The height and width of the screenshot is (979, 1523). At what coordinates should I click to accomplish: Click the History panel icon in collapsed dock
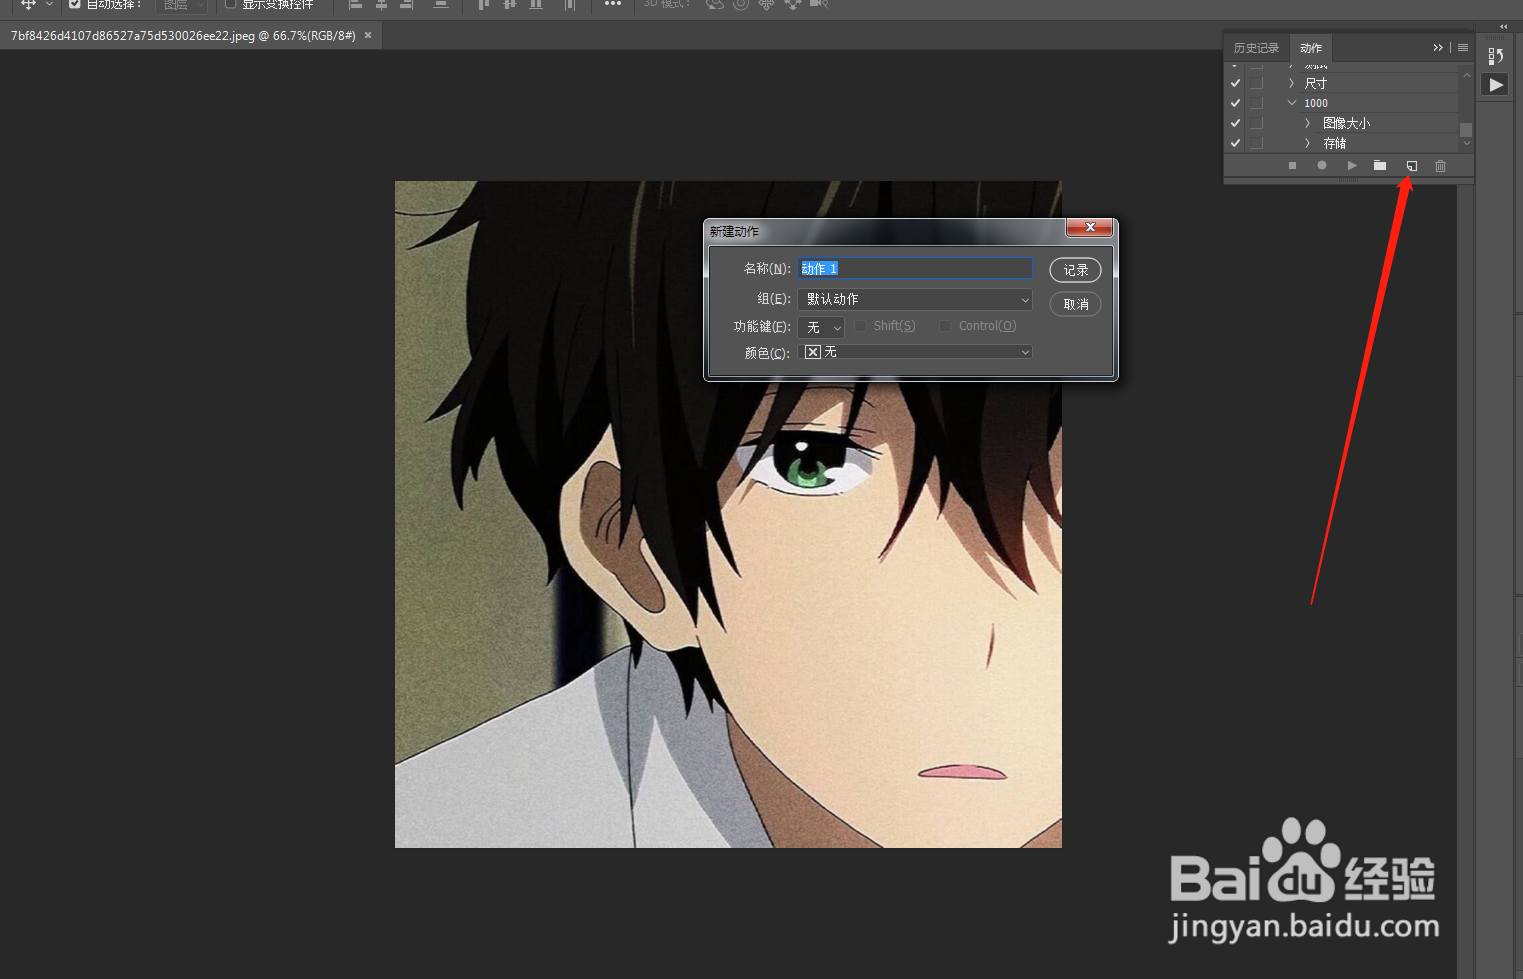click(1495, 56)
